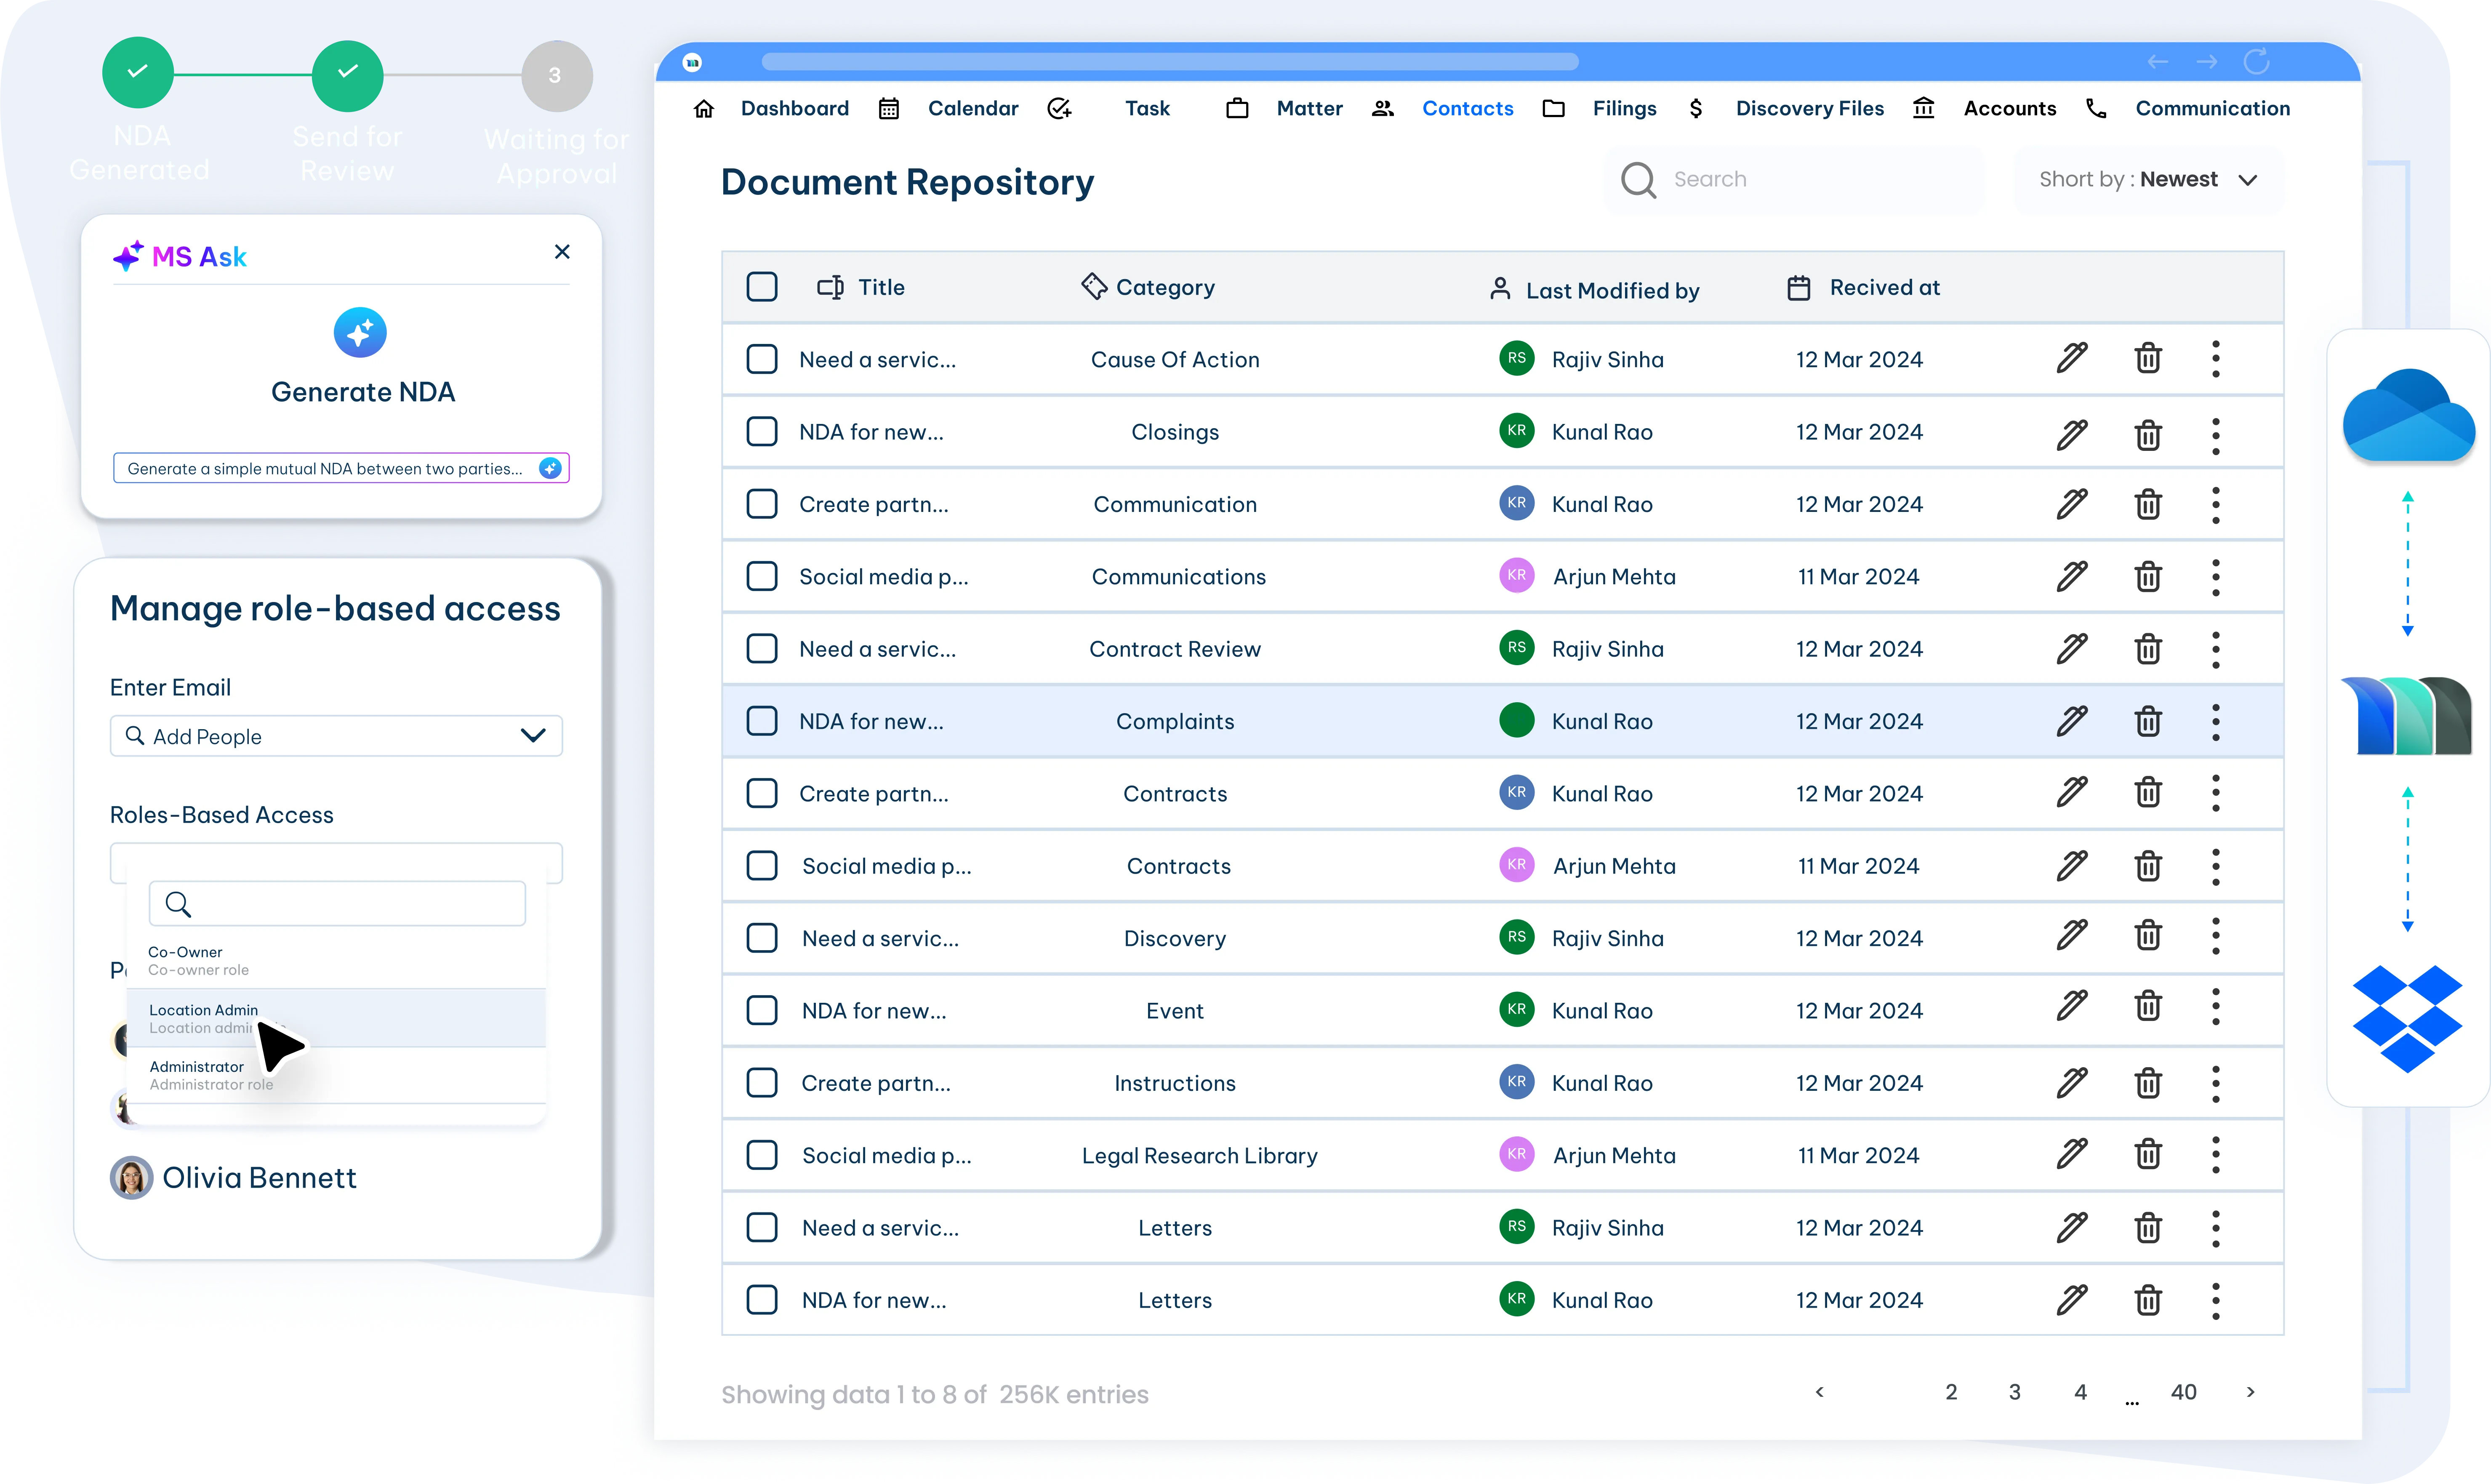This screenshot has width=2491, height=1484.
Task: Open the Task tab
Action: click(1147, 108)
